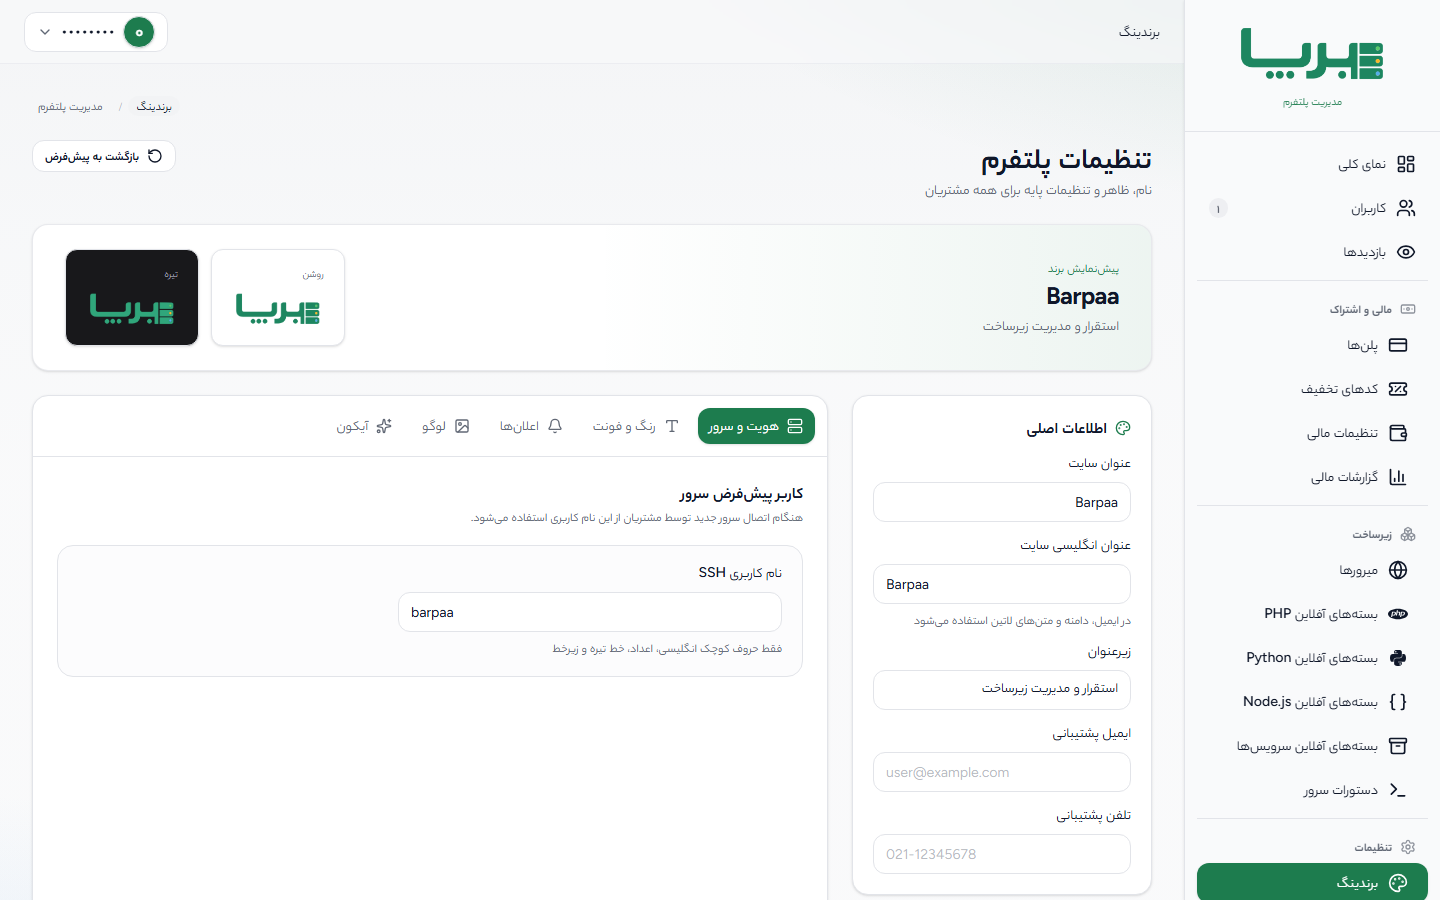Select the آیکون tab
Image resolution: width=1440 pixels, height=900 pixels.
point(364,426)
